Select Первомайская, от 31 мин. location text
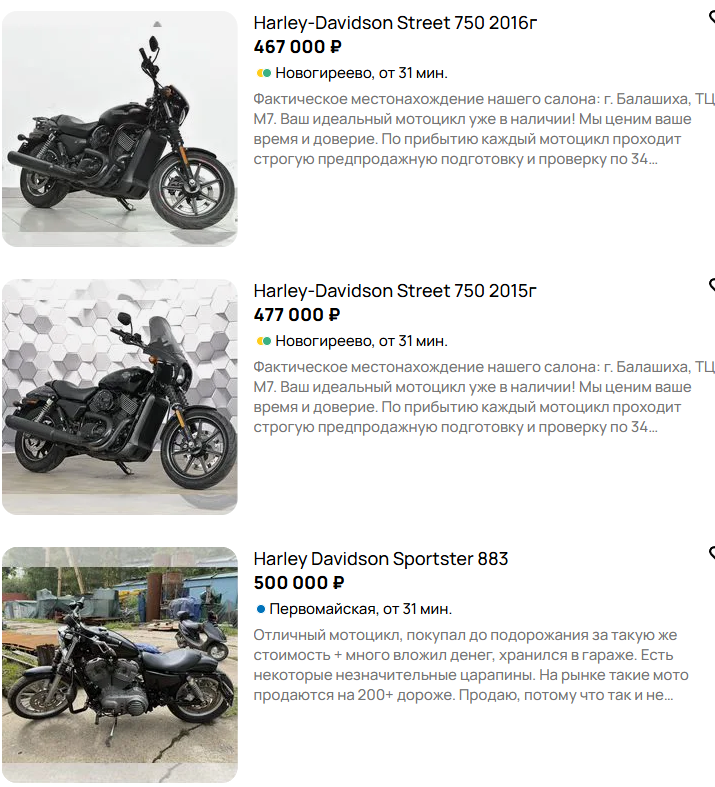The width and height of the screenshot is (715, 787). (x=361, y=609)
